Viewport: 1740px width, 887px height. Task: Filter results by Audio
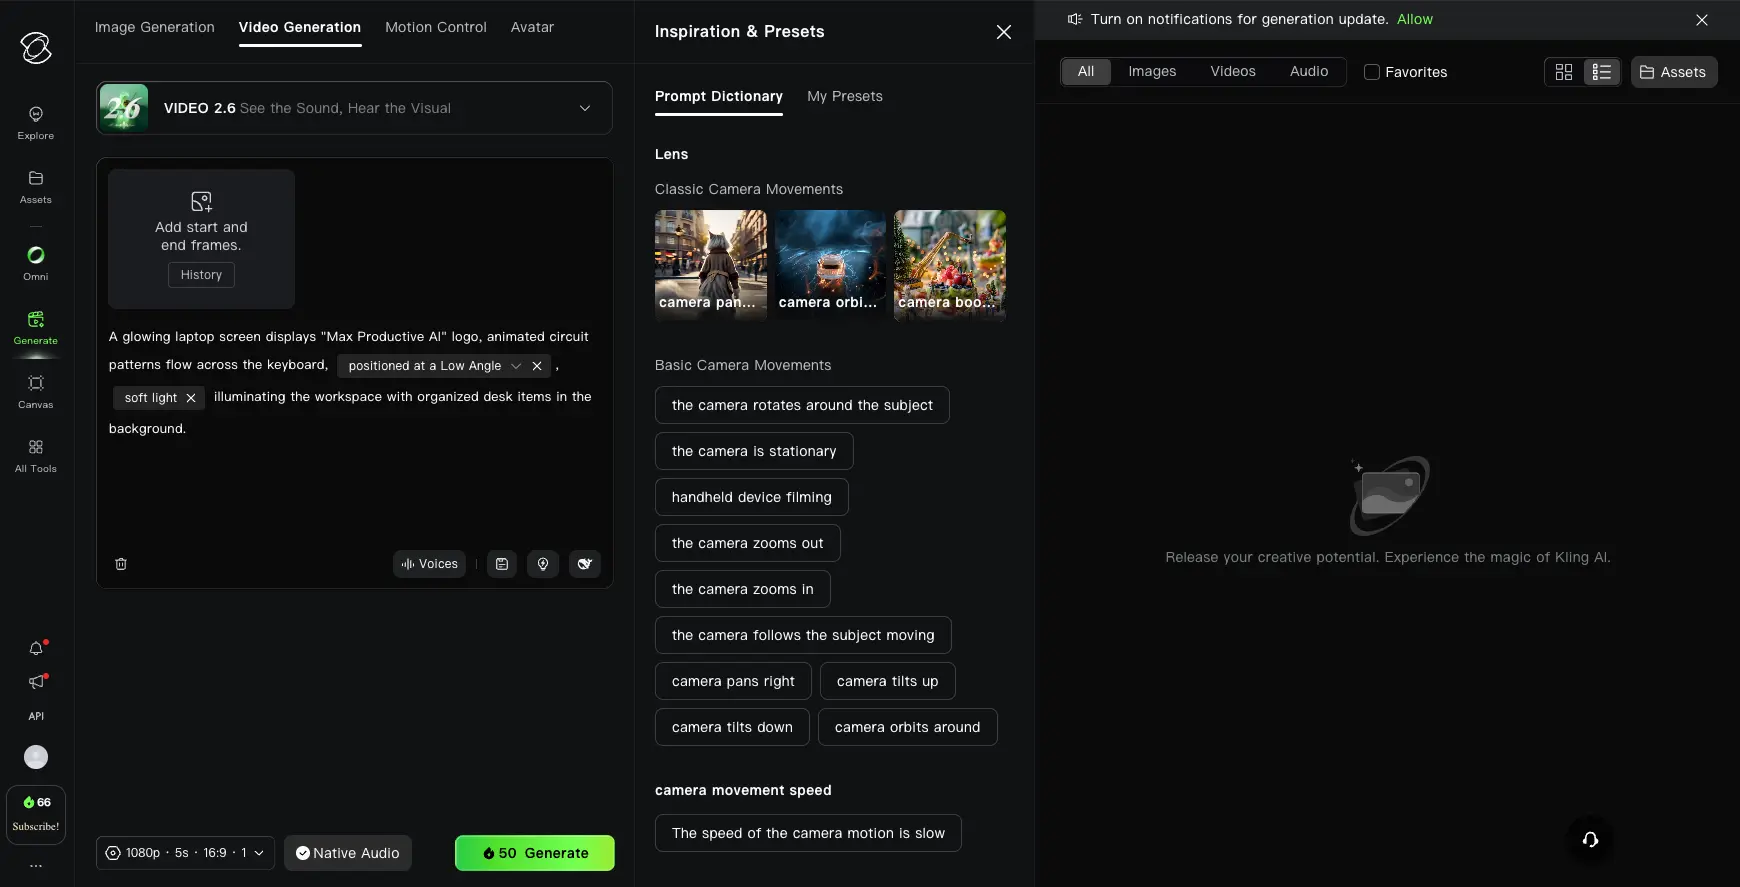(1309, 72)
